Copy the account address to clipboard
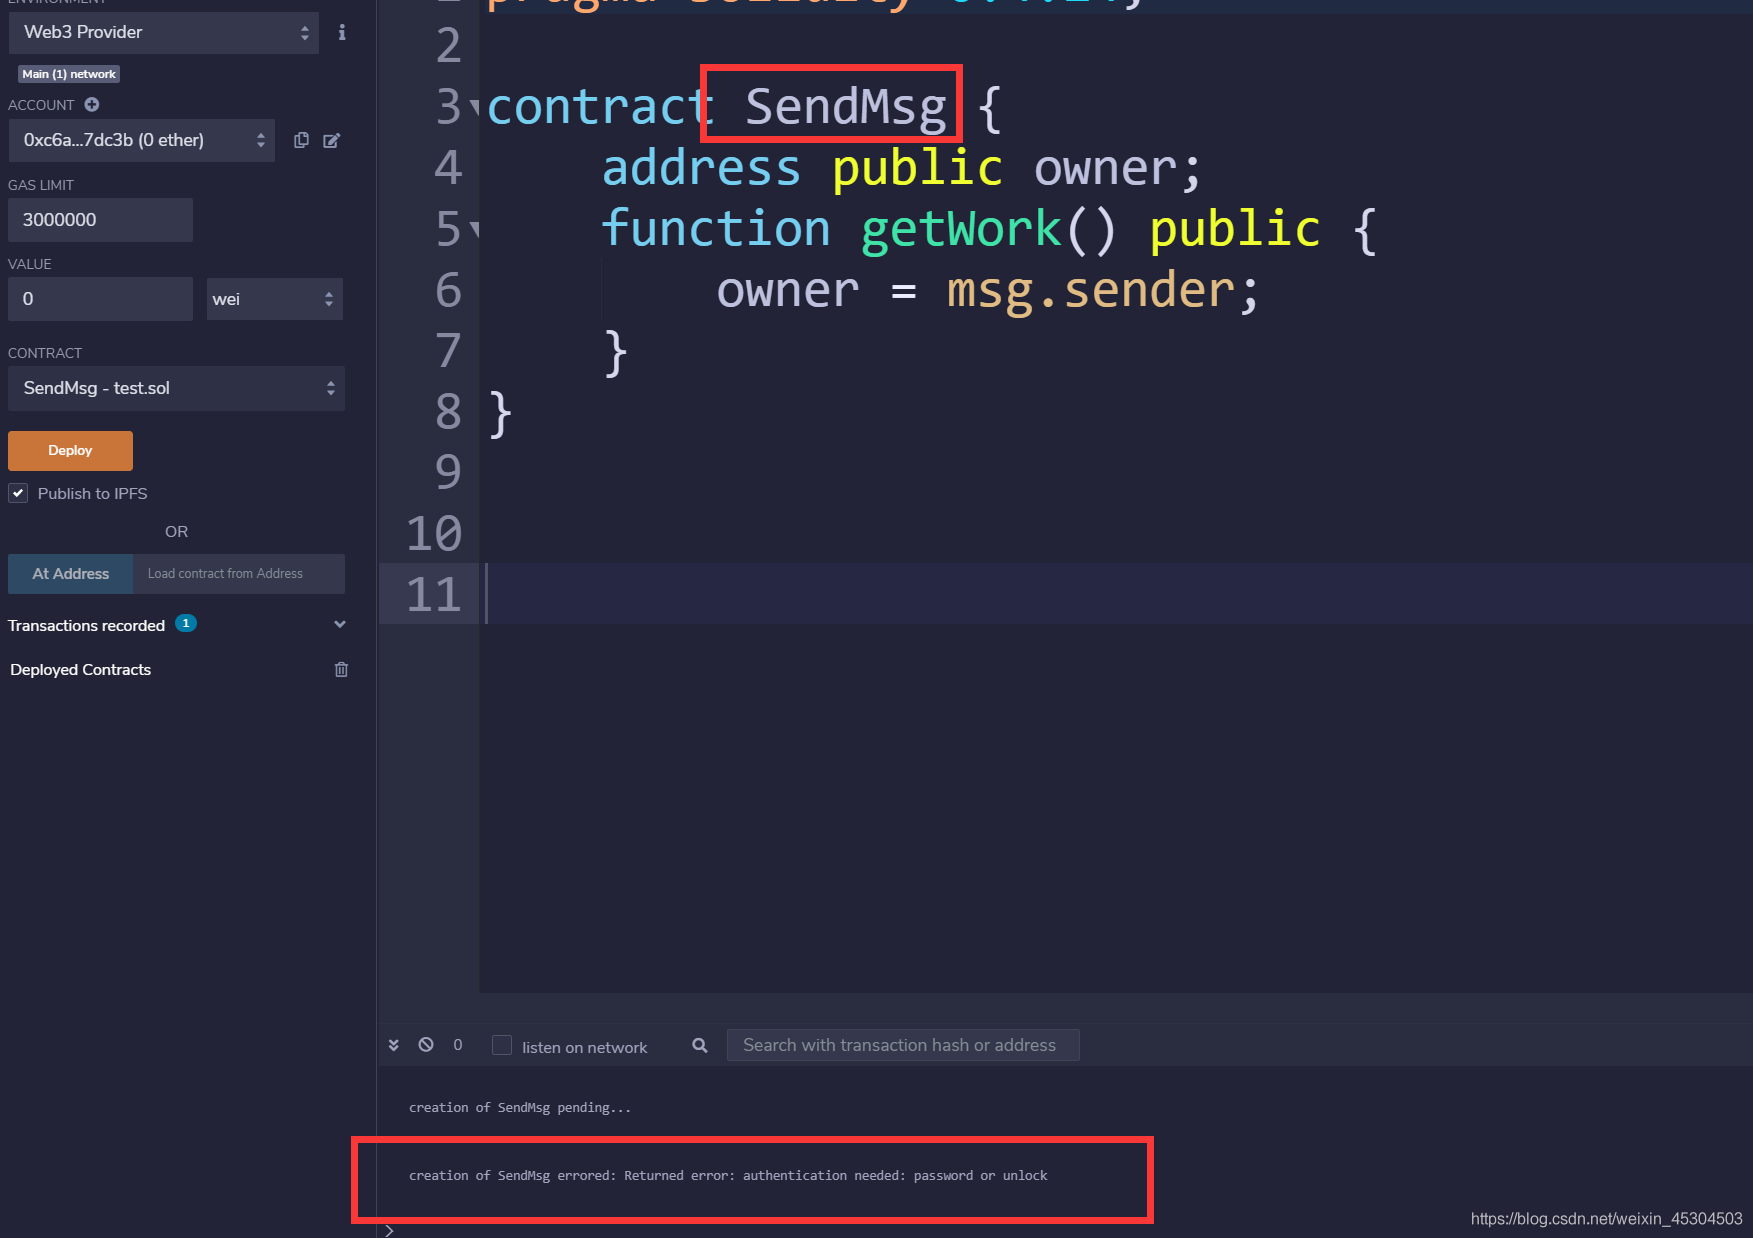Image resolution: width=1753 pixels, height=1238 pixels. coord(301,140)
